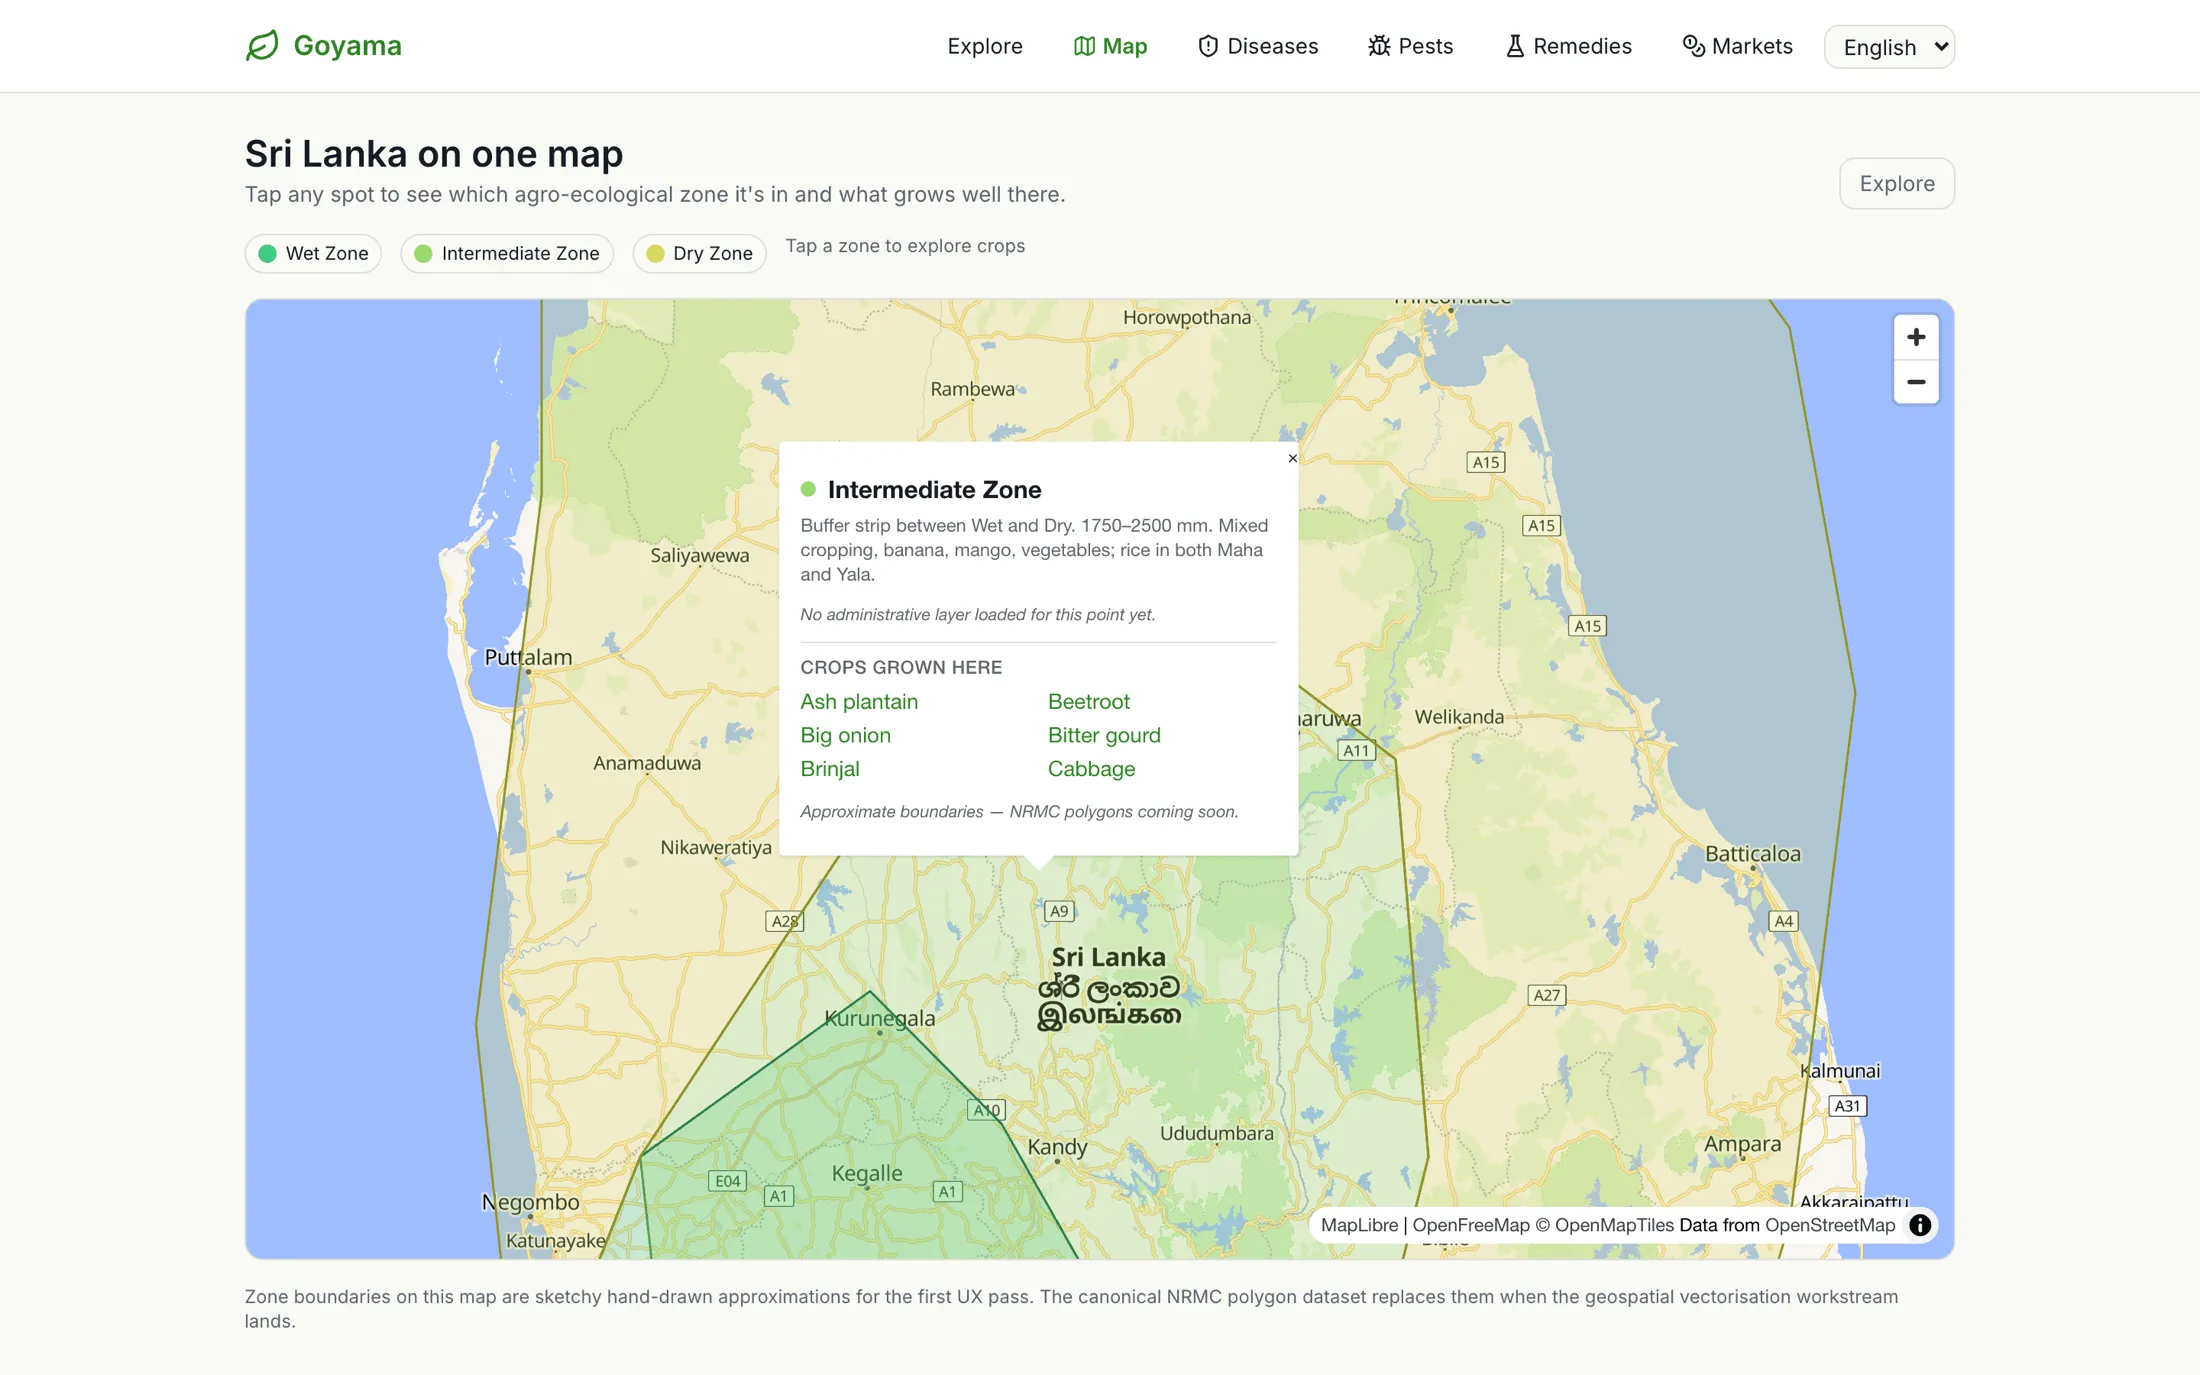The height and width of the screenshot is (1375, 2200).
Task: Click the Goyama brand name
Action: click(x=347, y=46)
